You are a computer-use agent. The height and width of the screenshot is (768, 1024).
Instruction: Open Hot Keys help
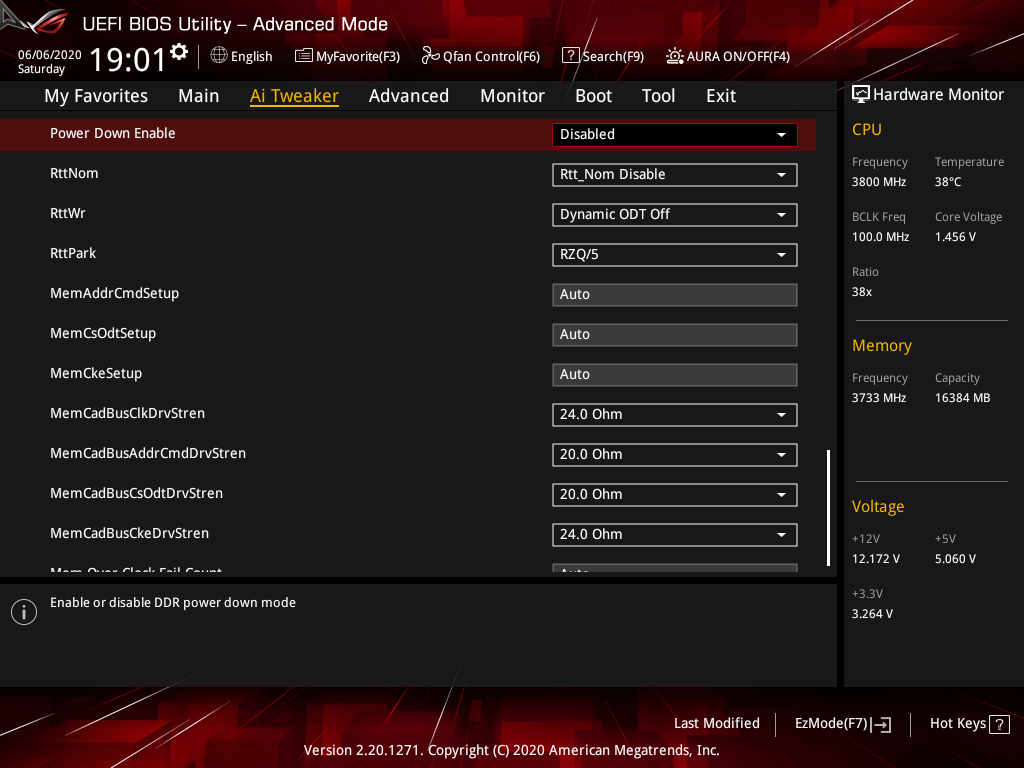click(x=969, y=724)
